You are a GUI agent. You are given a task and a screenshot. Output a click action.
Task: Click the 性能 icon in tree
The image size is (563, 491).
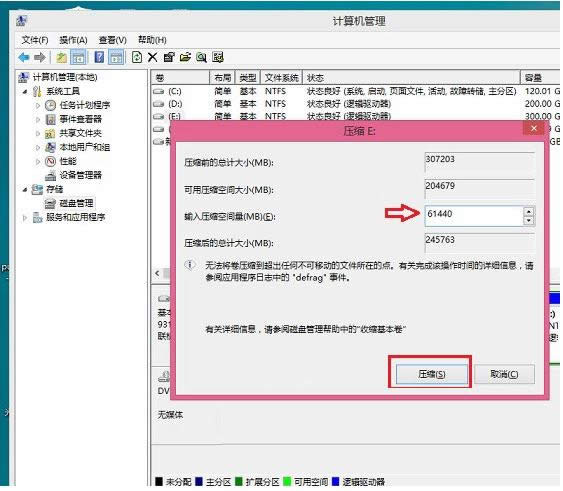pos(51,161)
